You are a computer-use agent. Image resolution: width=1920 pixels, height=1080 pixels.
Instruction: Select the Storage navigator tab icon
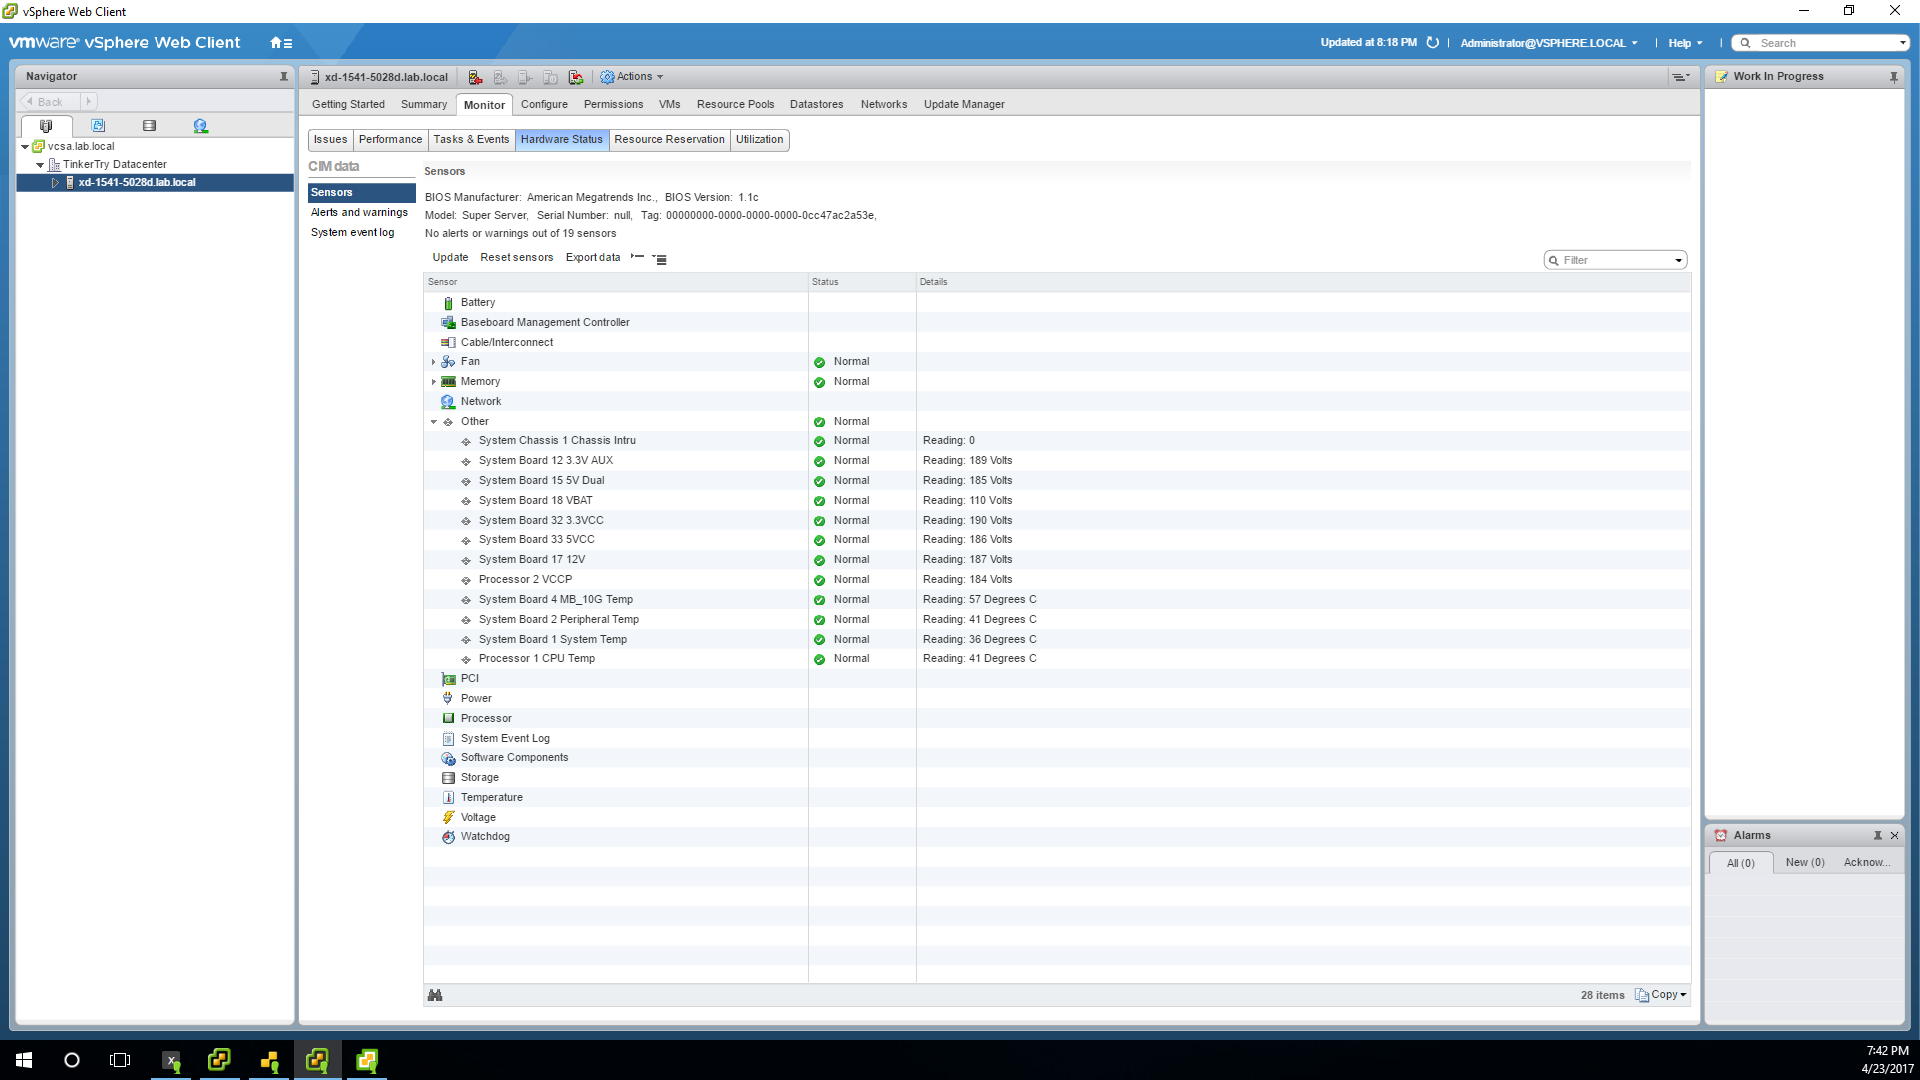[x=149, y=126]
